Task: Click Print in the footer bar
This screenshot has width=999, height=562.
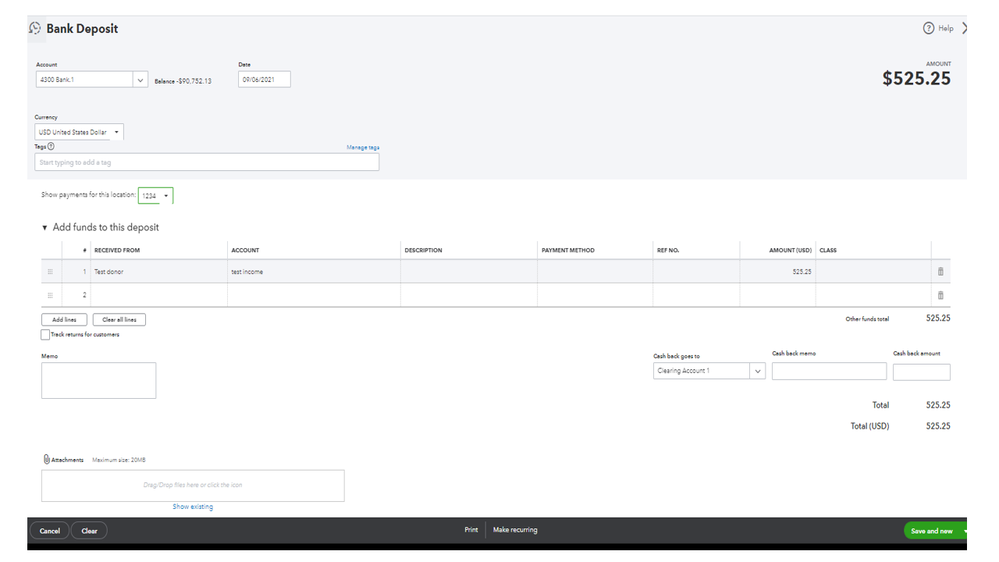Action: 471,530
